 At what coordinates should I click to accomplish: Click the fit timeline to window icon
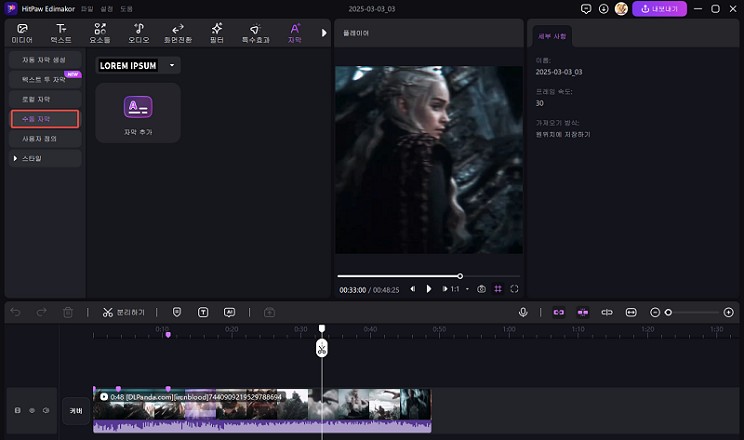click(631, 312)
